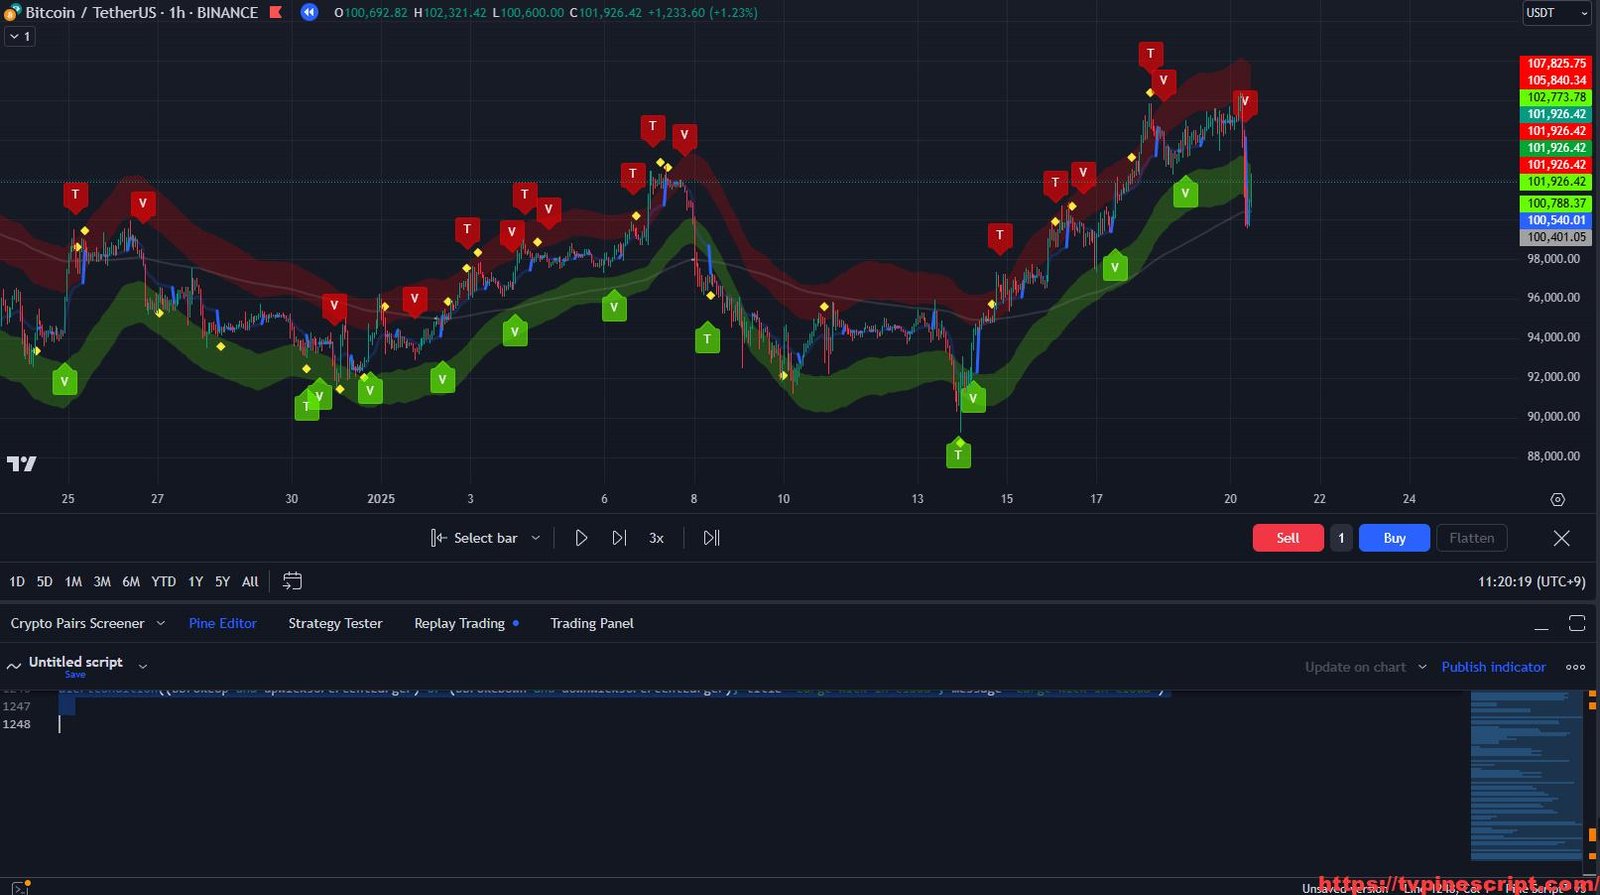Open the USDT currency dropdown
The height and width of the screenshot is (895, 1600).
click(x=1555, y=13)
